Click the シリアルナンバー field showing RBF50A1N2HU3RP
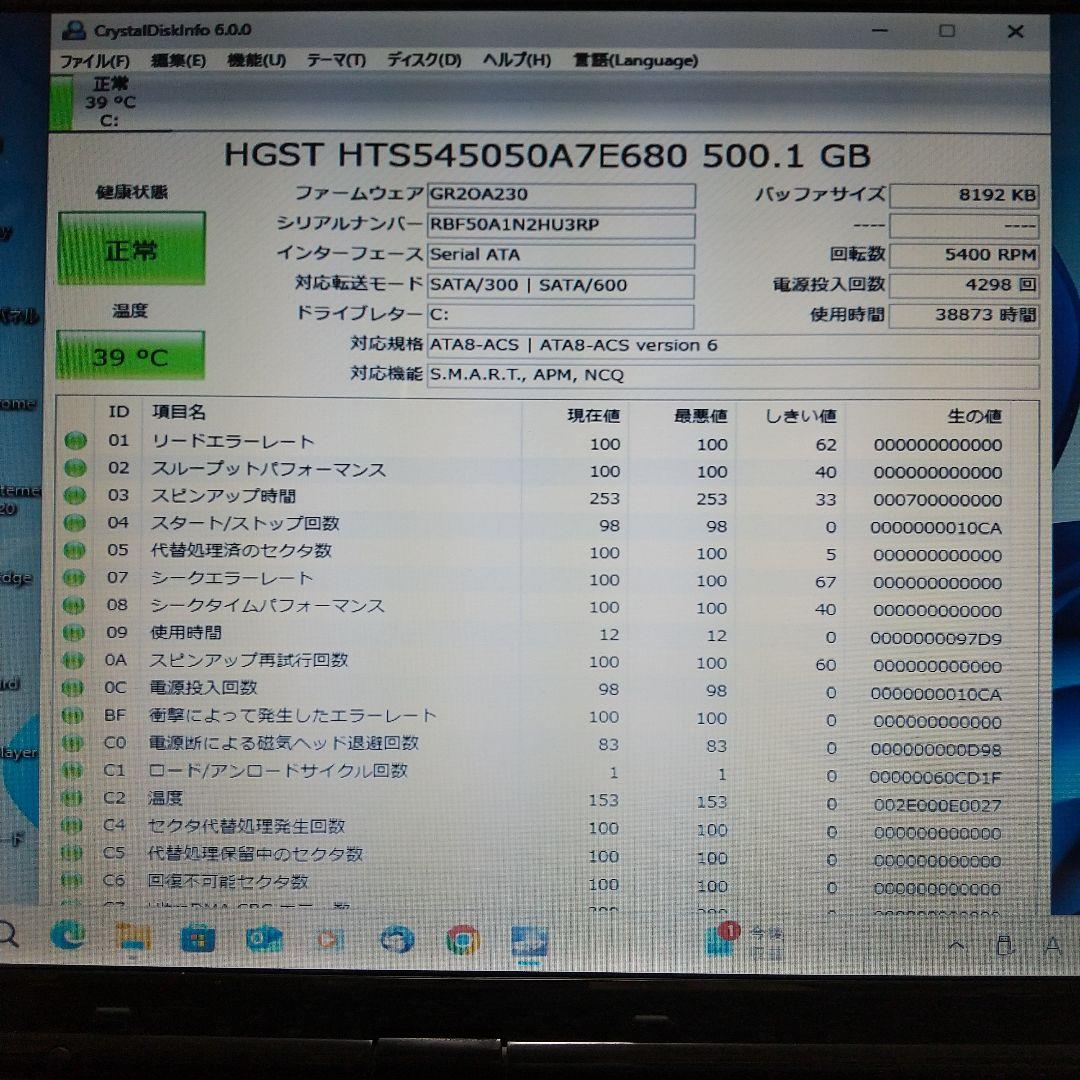The height and width of the screenshot is (1080, 1080). coord(560,226)
